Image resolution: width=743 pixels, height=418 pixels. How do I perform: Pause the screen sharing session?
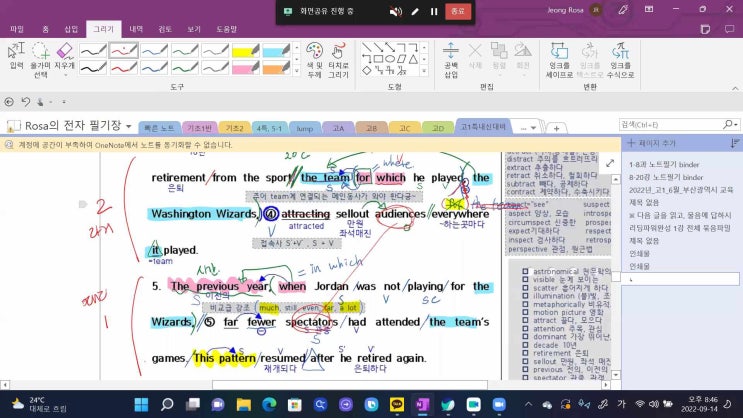pyautogui.click(x=434, y=12)
